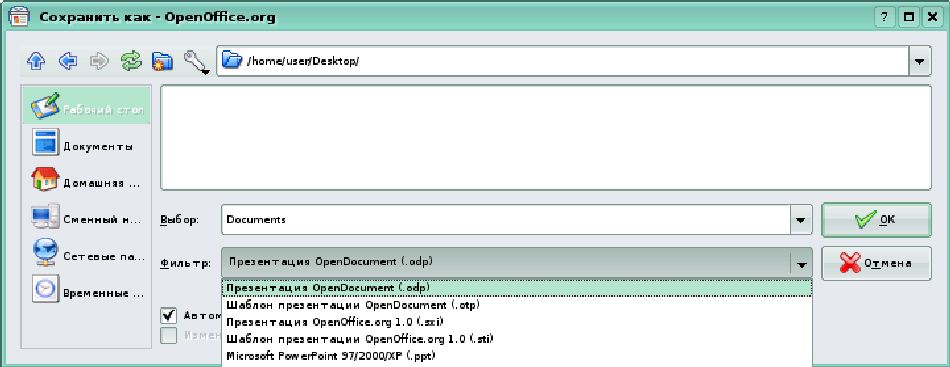Viewport: 950px width, 367px height.
Task: Select Шаблон презентации OpenOffice.org 1.0 (.sti)
Action: tap(517, 339)
